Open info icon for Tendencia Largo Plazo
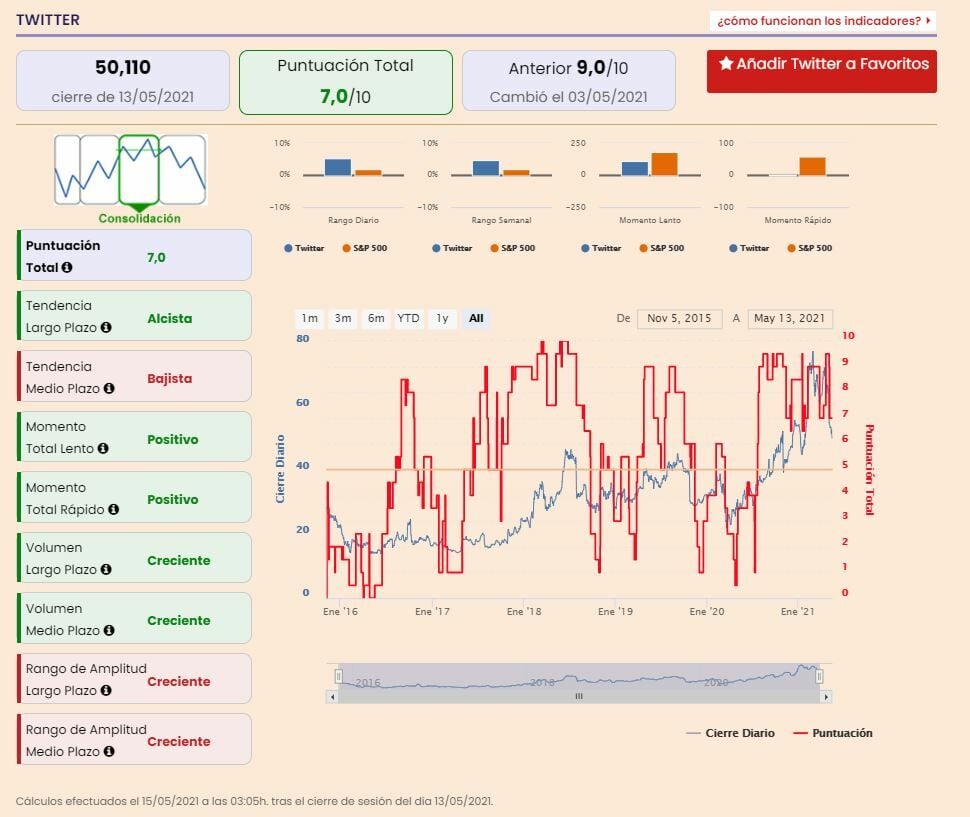 point(106,327)
